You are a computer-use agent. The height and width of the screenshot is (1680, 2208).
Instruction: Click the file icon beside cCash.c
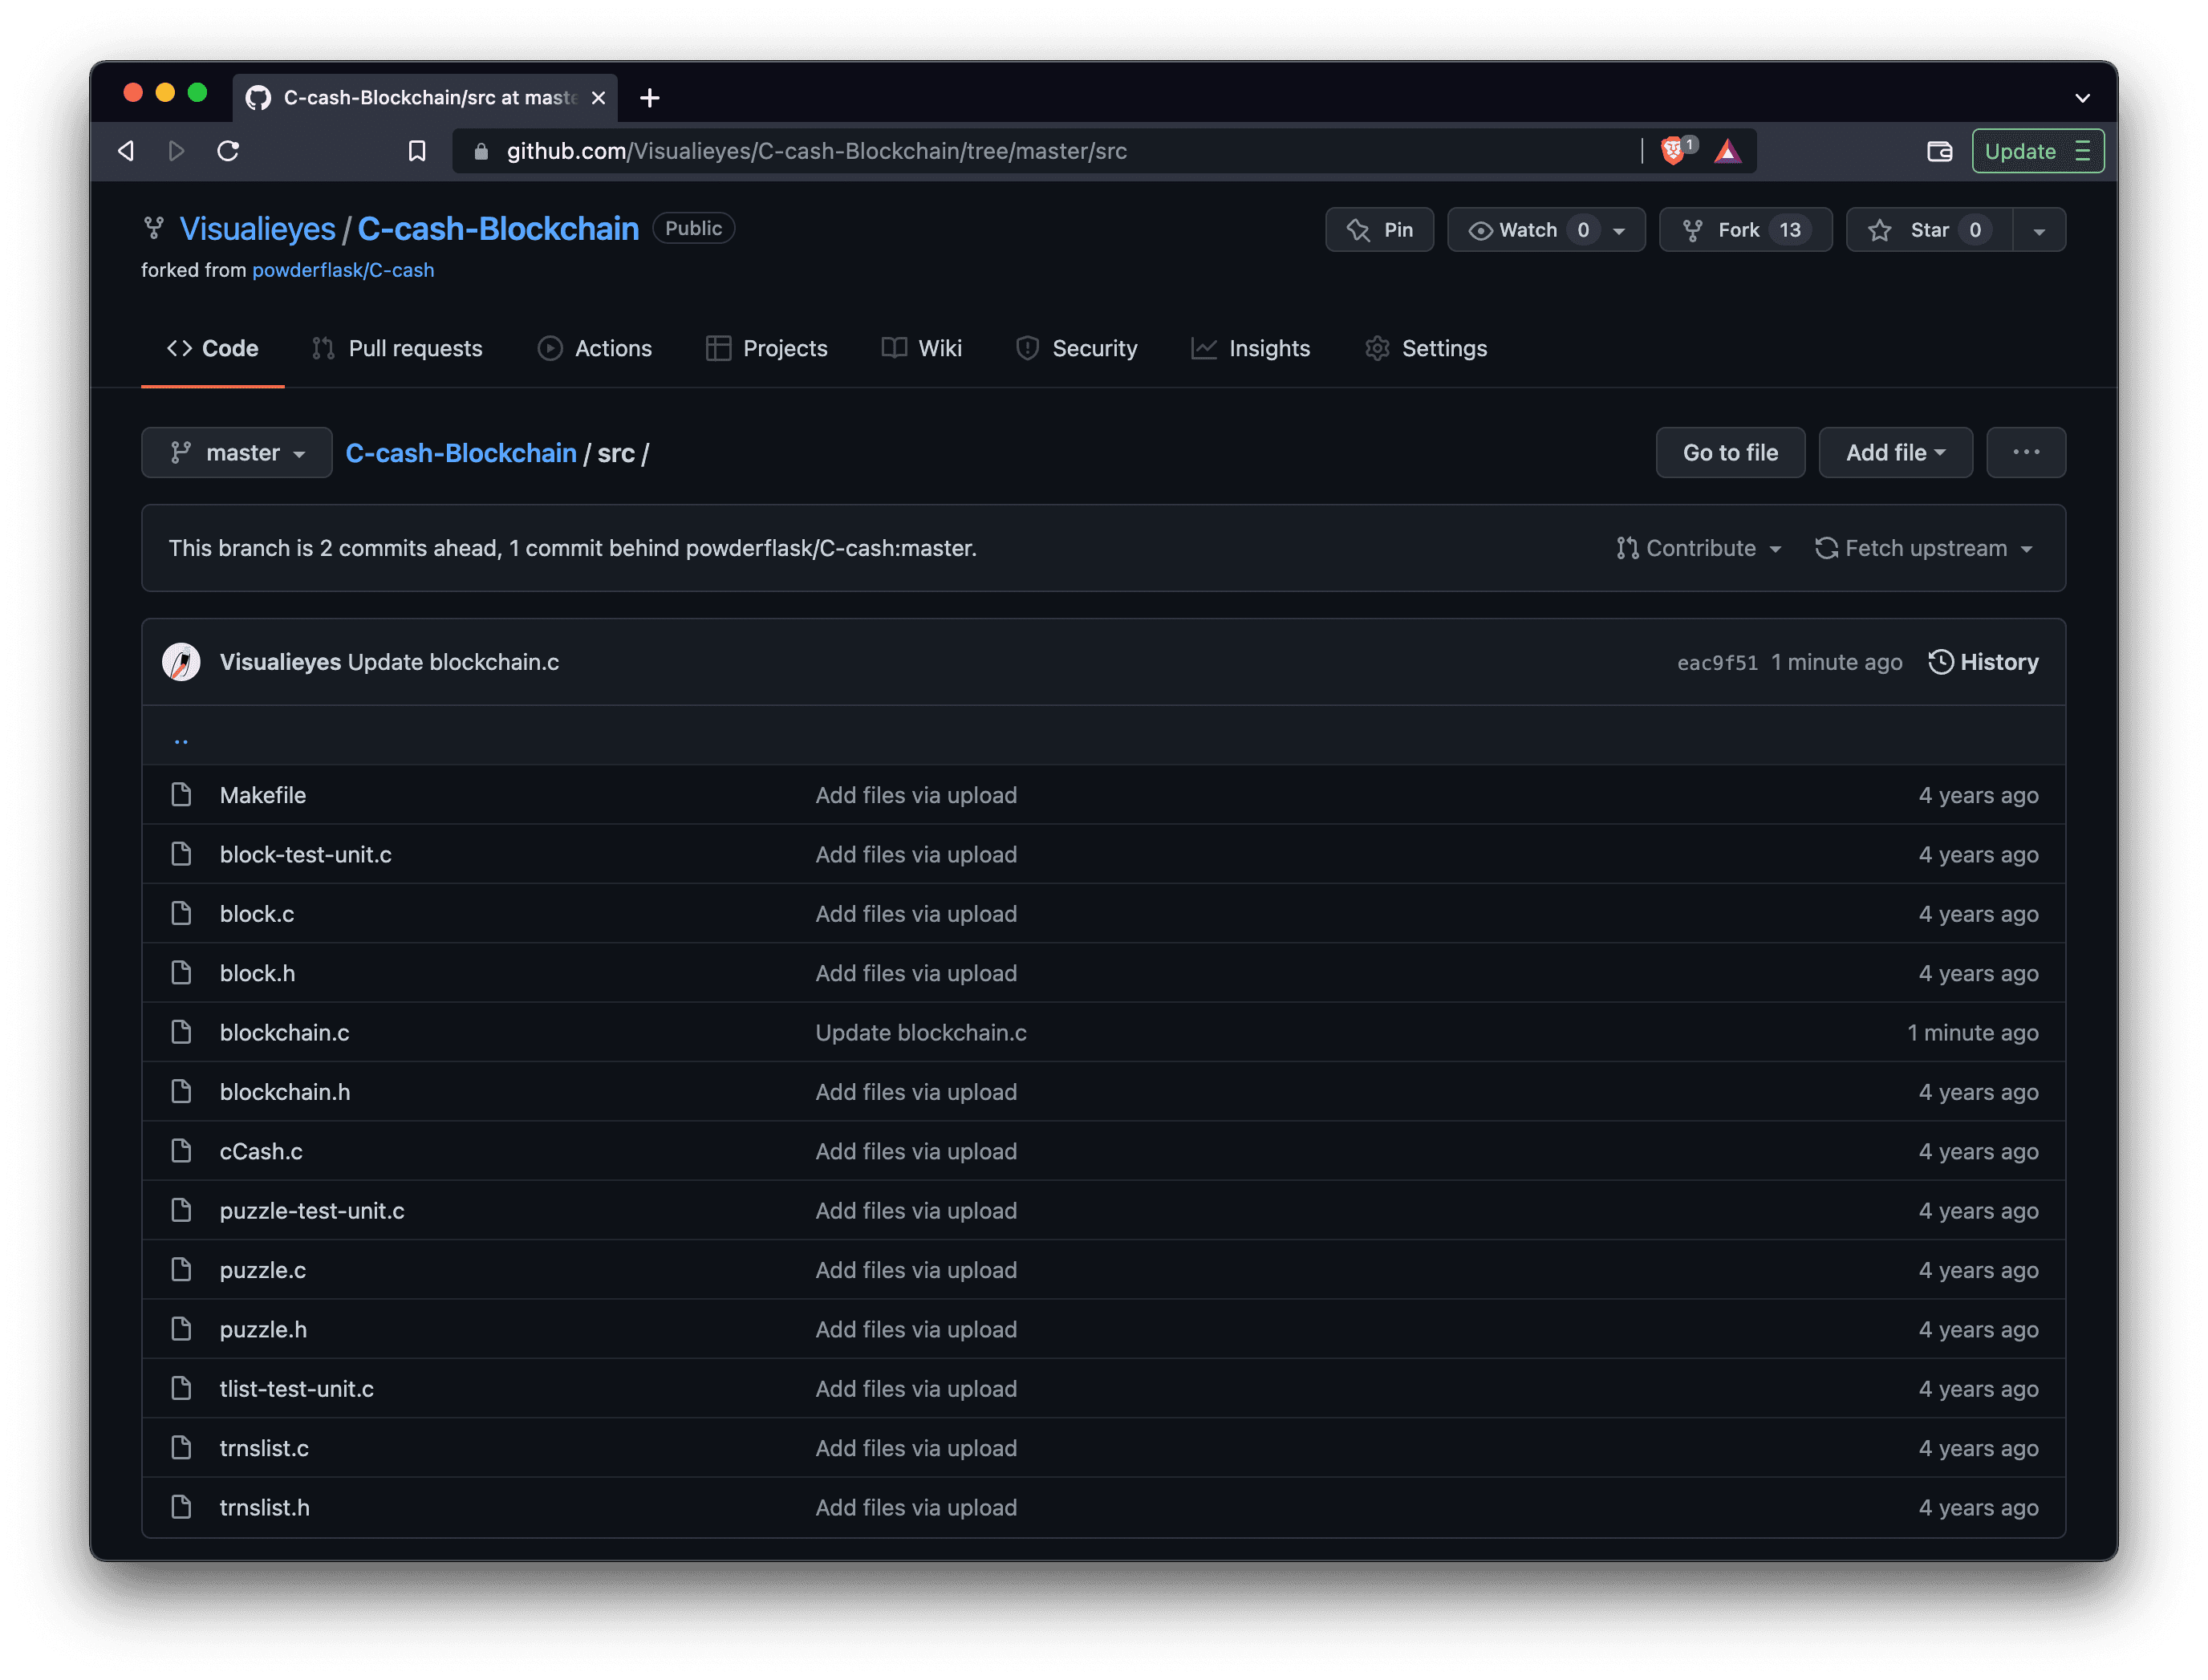(x=181, y=1151)
